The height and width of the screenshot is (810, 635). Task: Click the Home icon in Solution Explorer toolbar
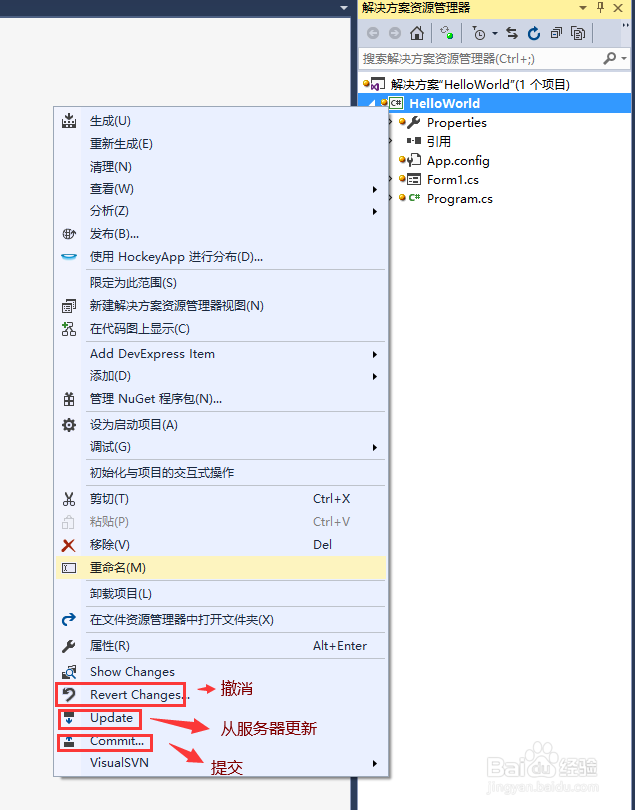click(x=416, y=34)
